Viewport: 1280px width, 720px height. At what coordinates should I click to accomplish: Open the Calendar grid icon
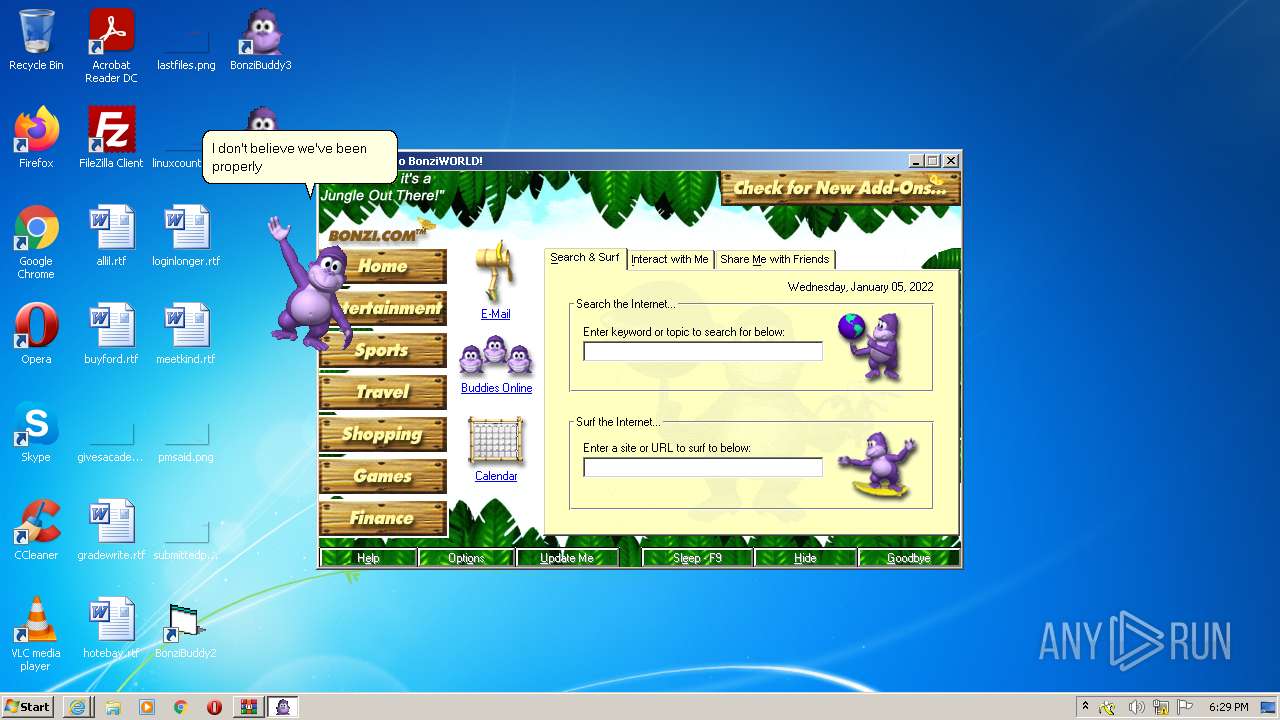[496, 441]
